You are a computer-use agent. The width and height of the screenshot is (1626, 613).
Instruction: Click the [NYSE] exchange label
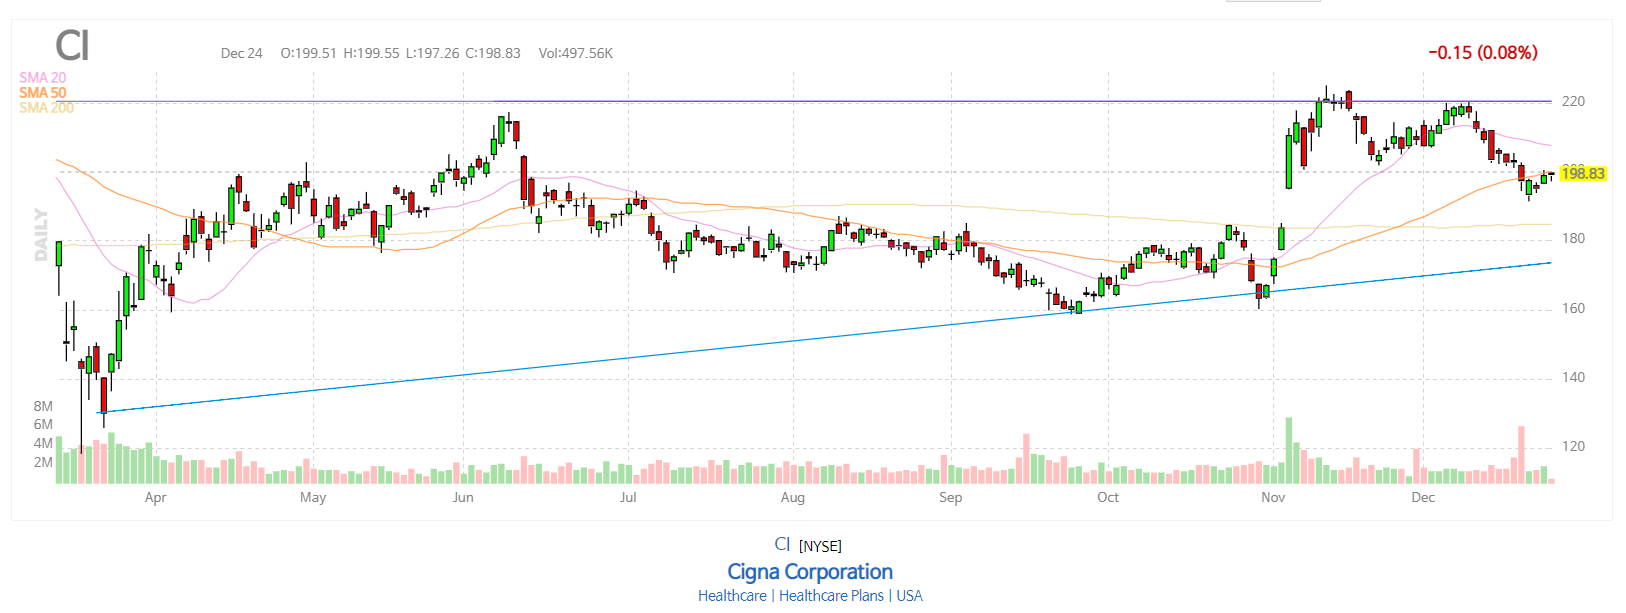tap(820, 546)
